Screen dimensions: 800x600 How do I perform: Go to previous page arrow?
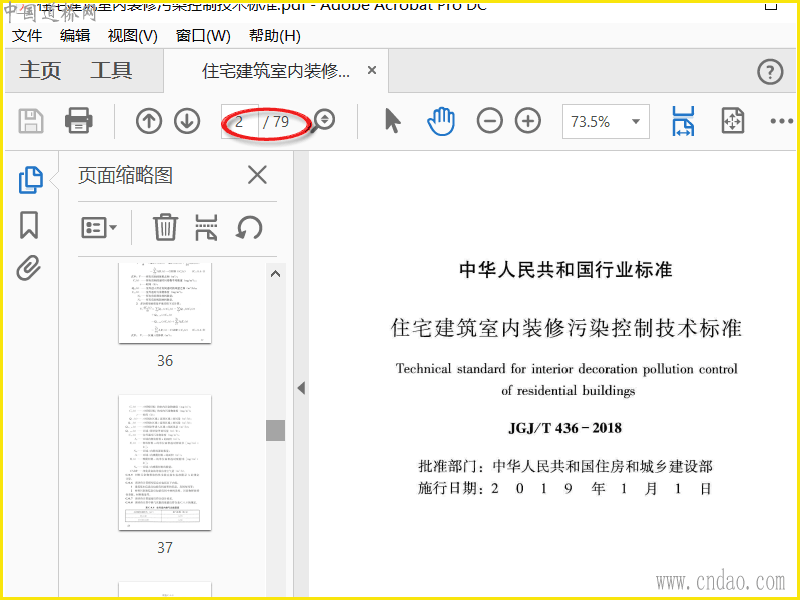tap(149, 121)
